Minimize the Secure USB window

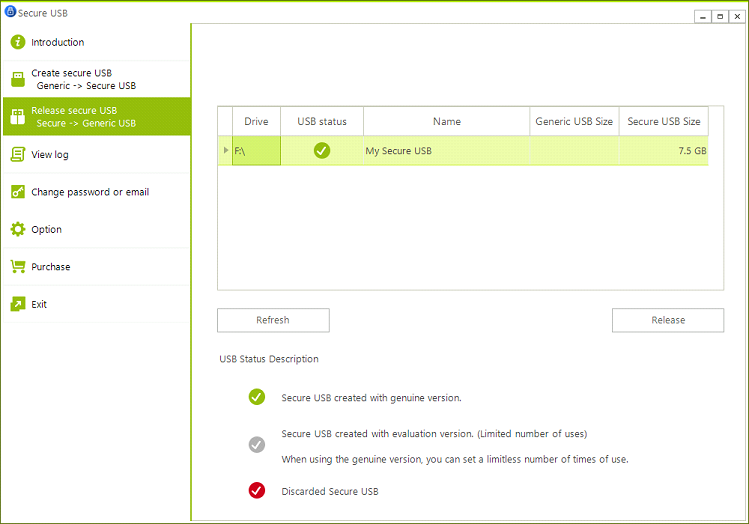(x=704, y=16)
